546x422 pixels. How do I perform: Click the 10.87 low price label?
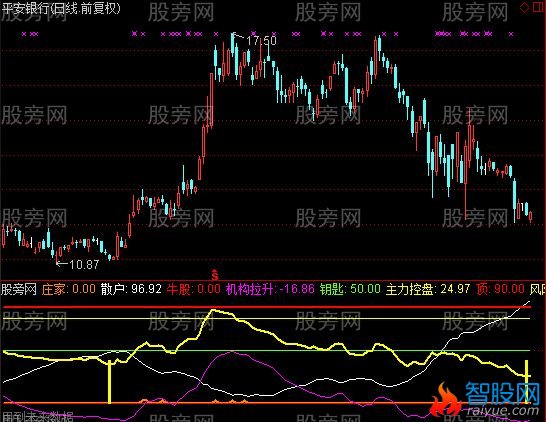pyautogui.click(x=84, y=265)
